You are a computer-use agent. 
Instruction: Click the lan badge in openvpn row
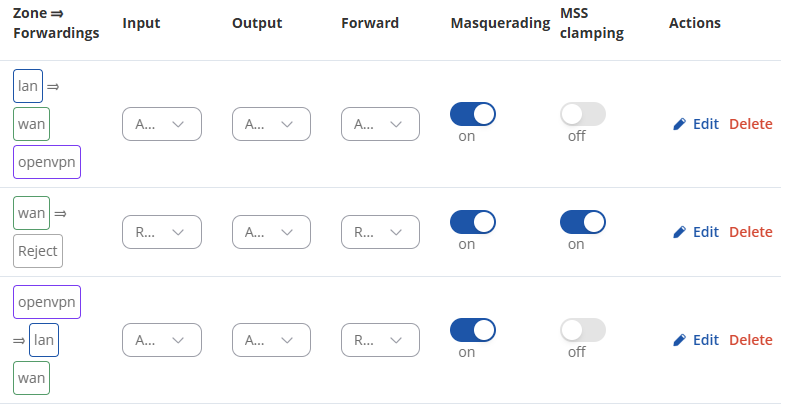[43, 340]
